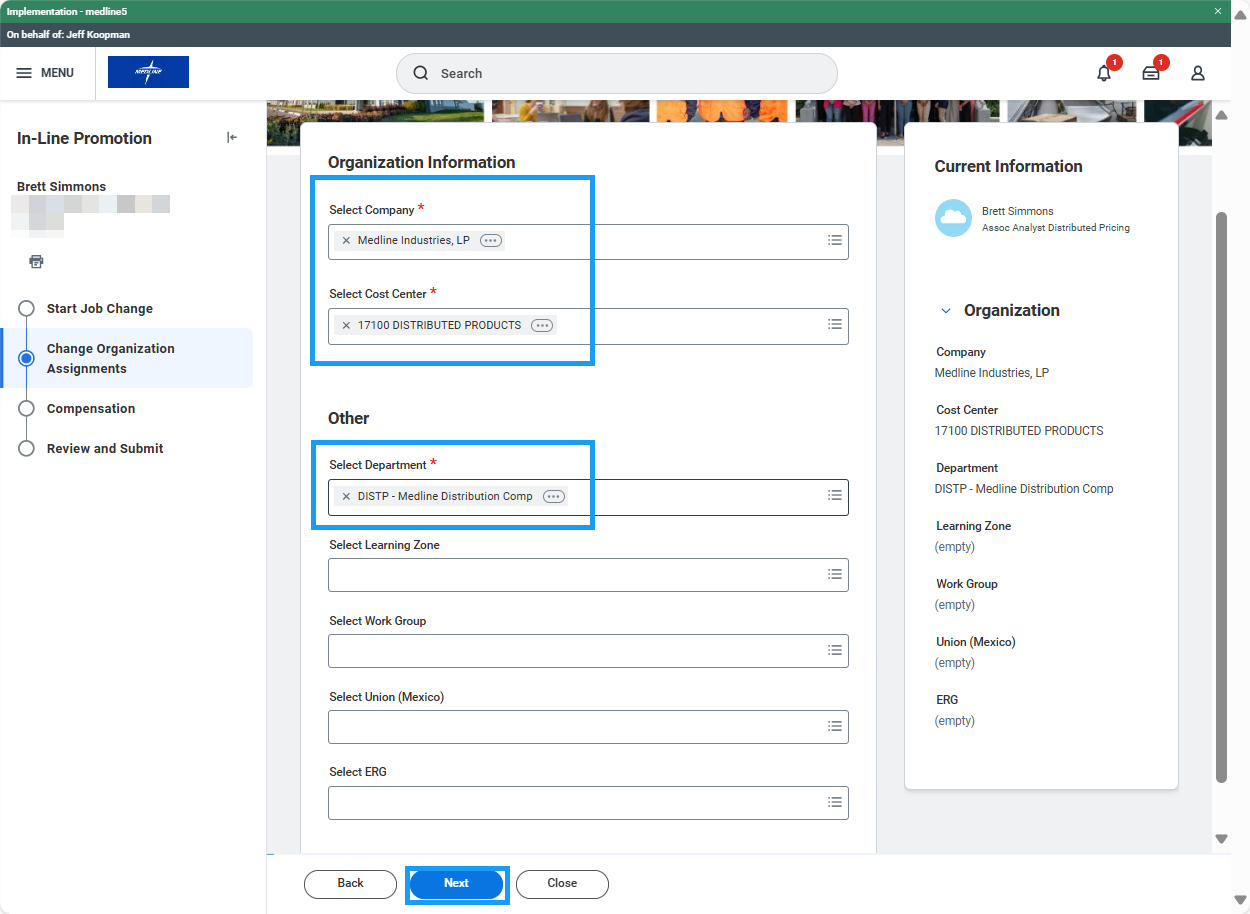
Task: Open the Select Work Group prompt list
Action: tap(834, 650)
